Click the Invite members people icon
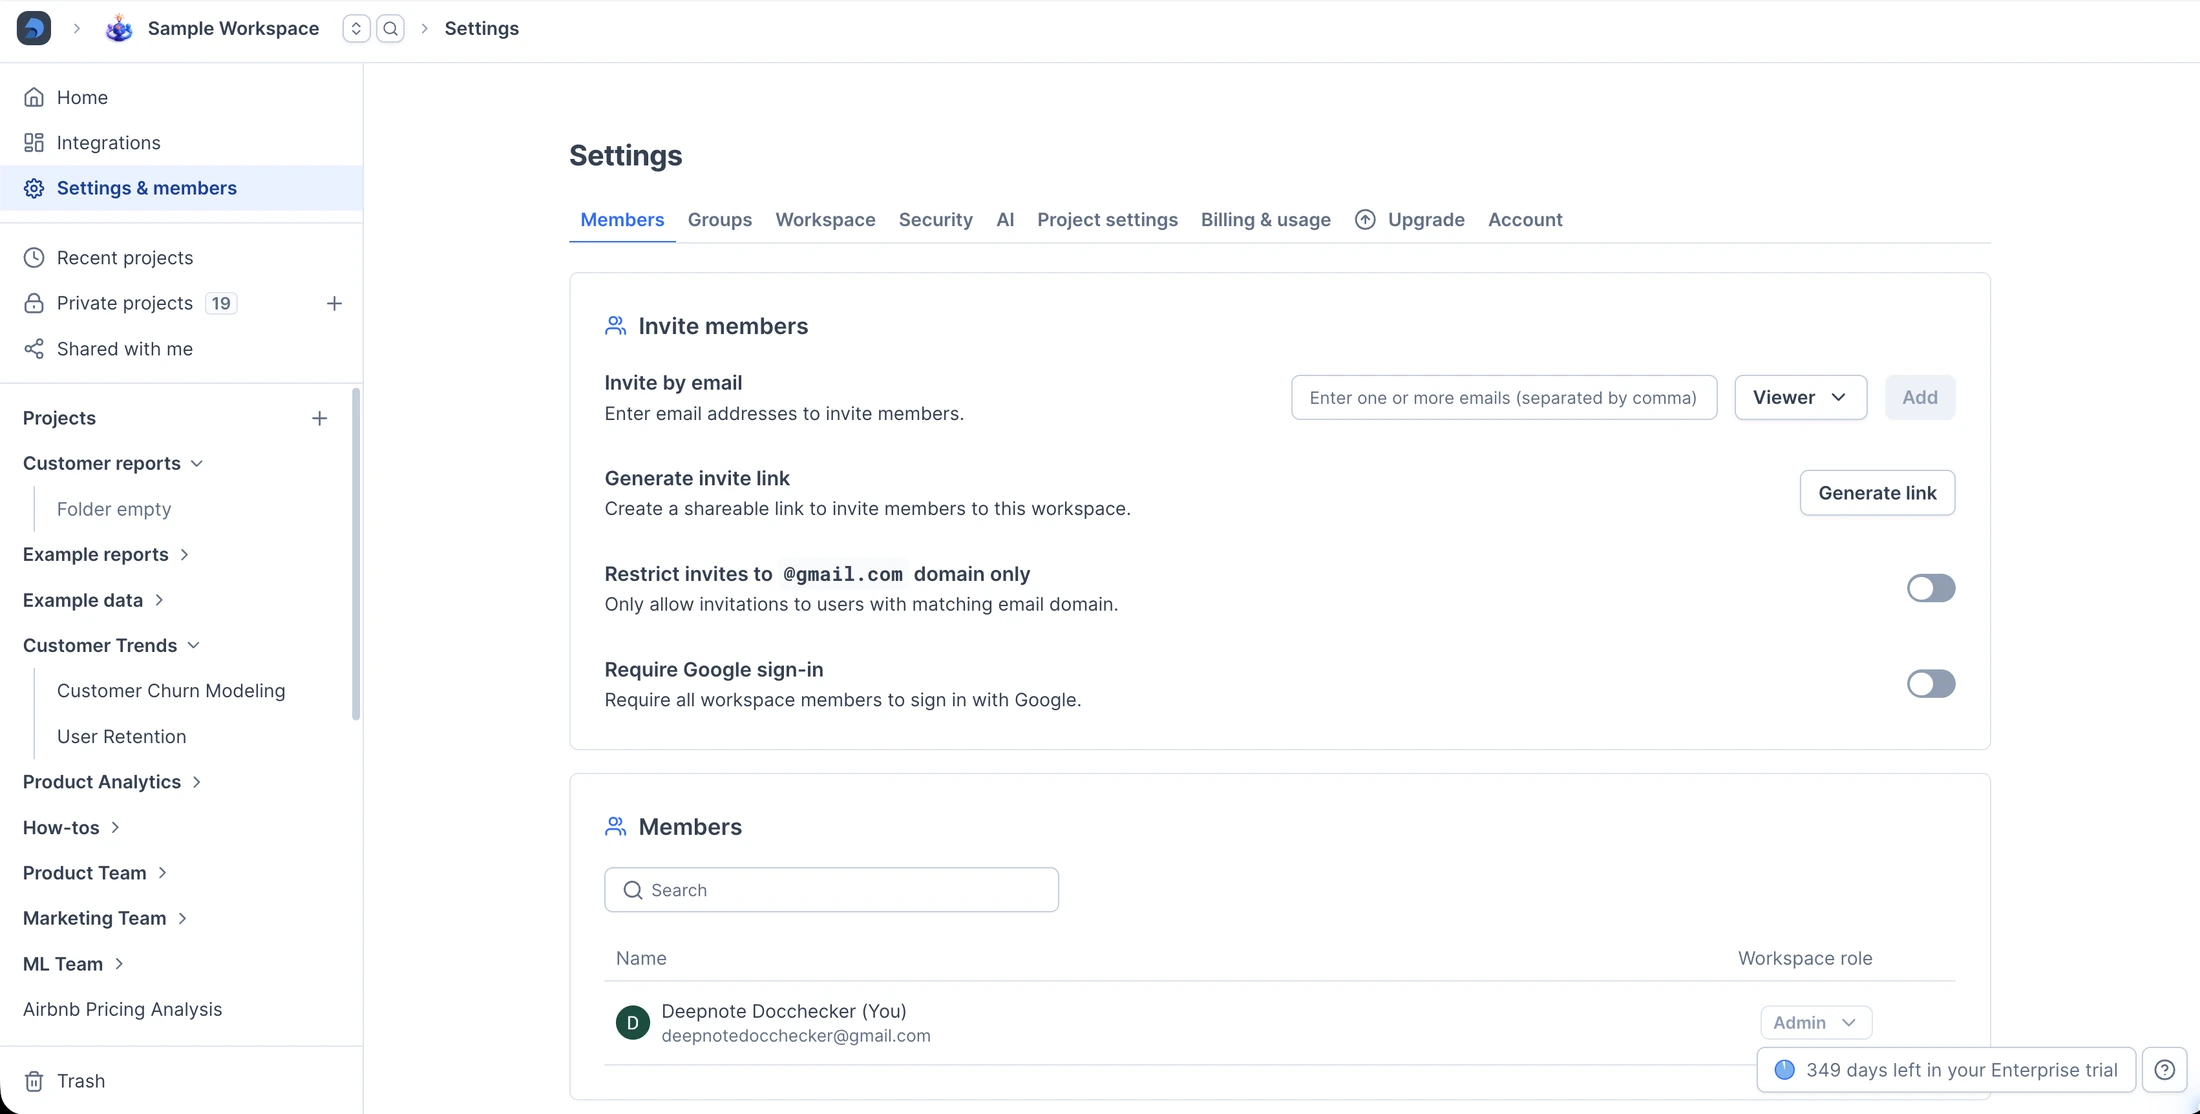This screenshot has width=2200, height=1114. tap(616, 326)
